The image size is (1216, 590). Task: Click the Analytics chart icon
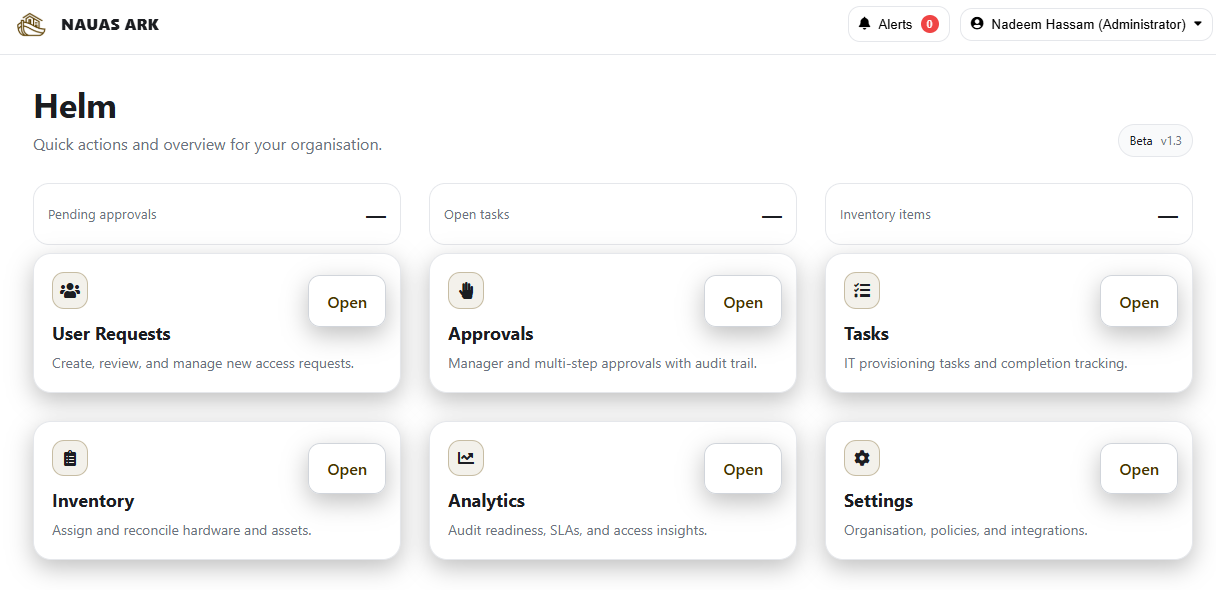[x=466, y=458]
